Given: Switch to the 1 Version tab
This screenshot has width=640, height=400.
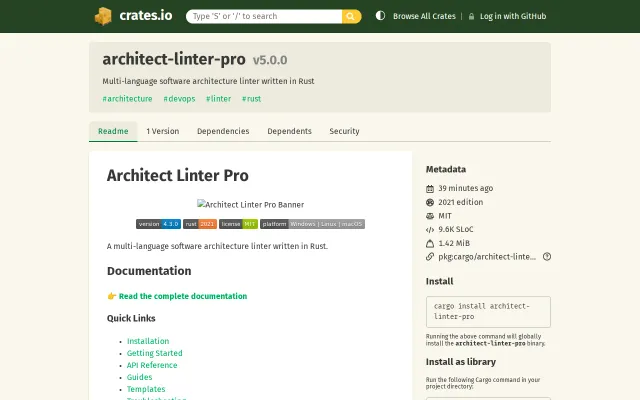Looking at the screenshot, I should [x=162, y=131].
